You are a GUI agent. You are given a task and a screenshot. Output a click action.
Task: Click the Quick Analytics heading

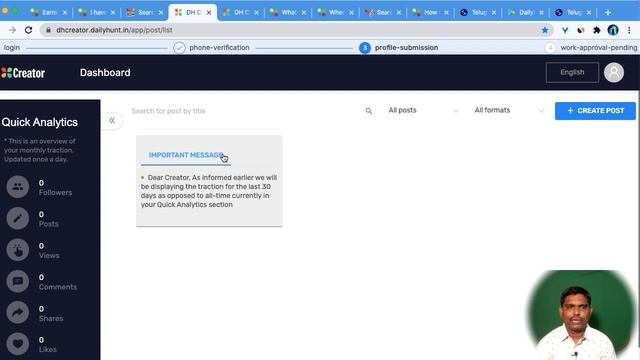pos(40,122)
